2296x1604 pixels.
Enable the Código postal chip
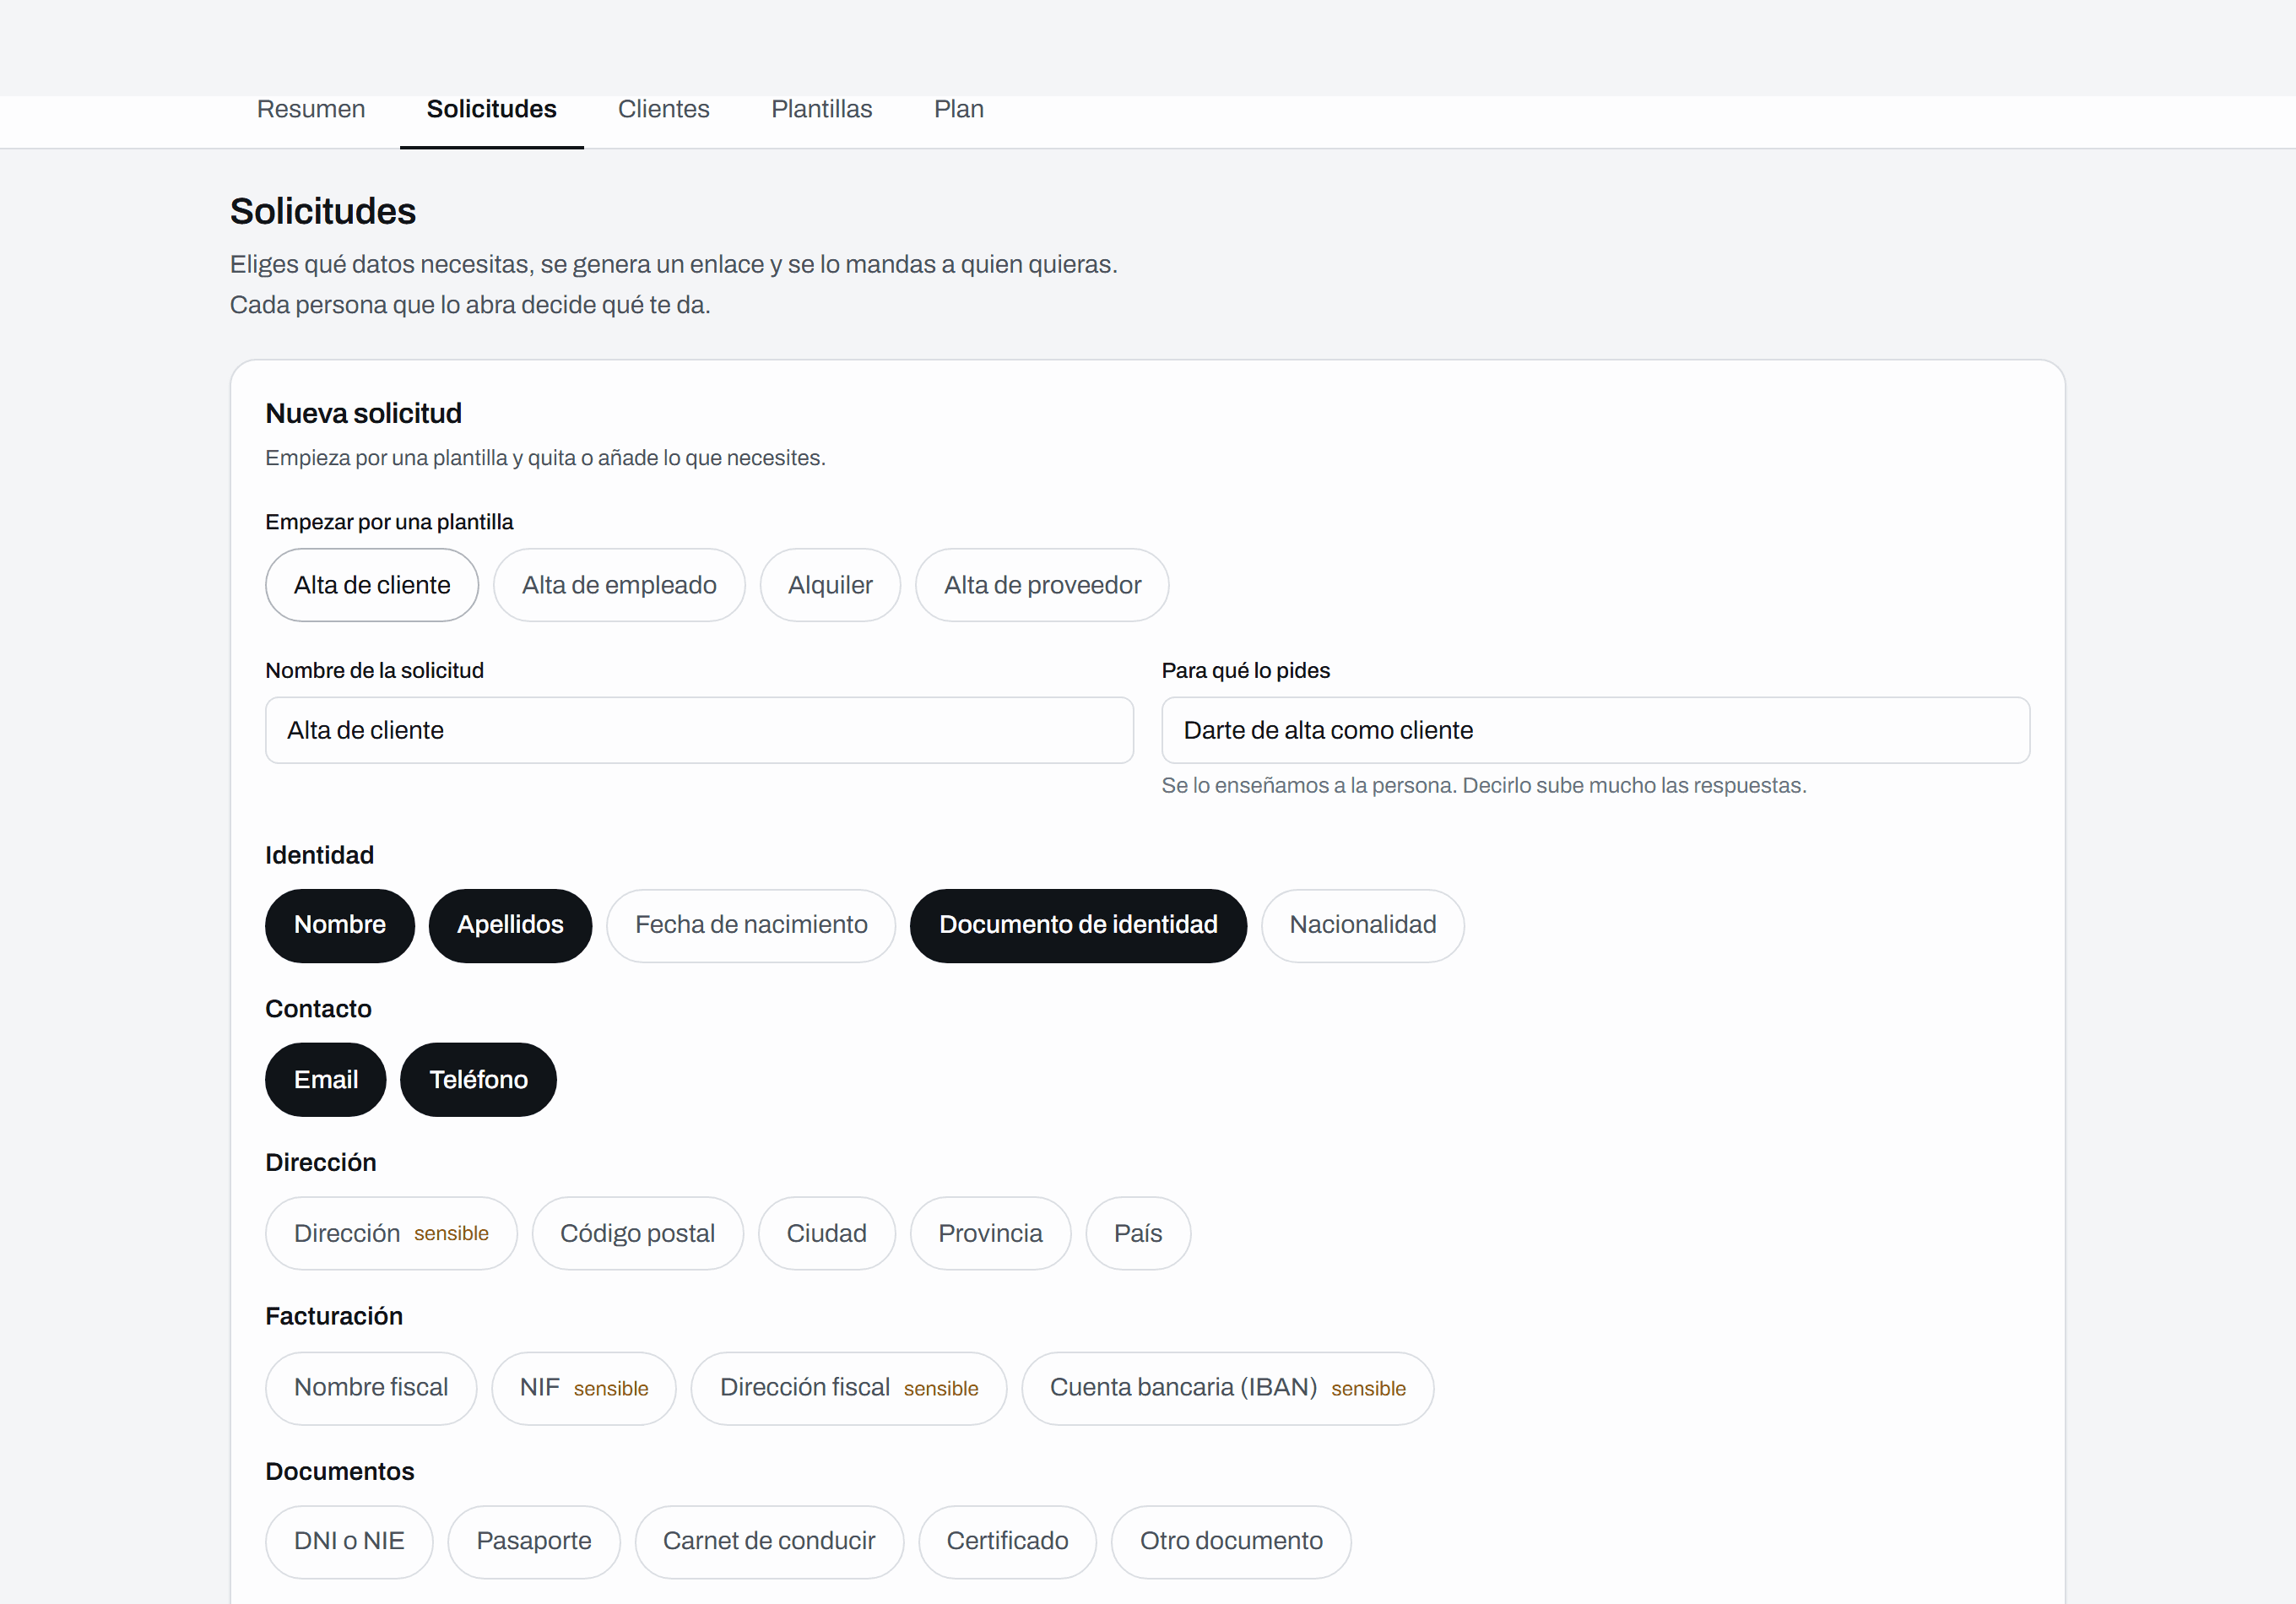[x=637, y=1233]
